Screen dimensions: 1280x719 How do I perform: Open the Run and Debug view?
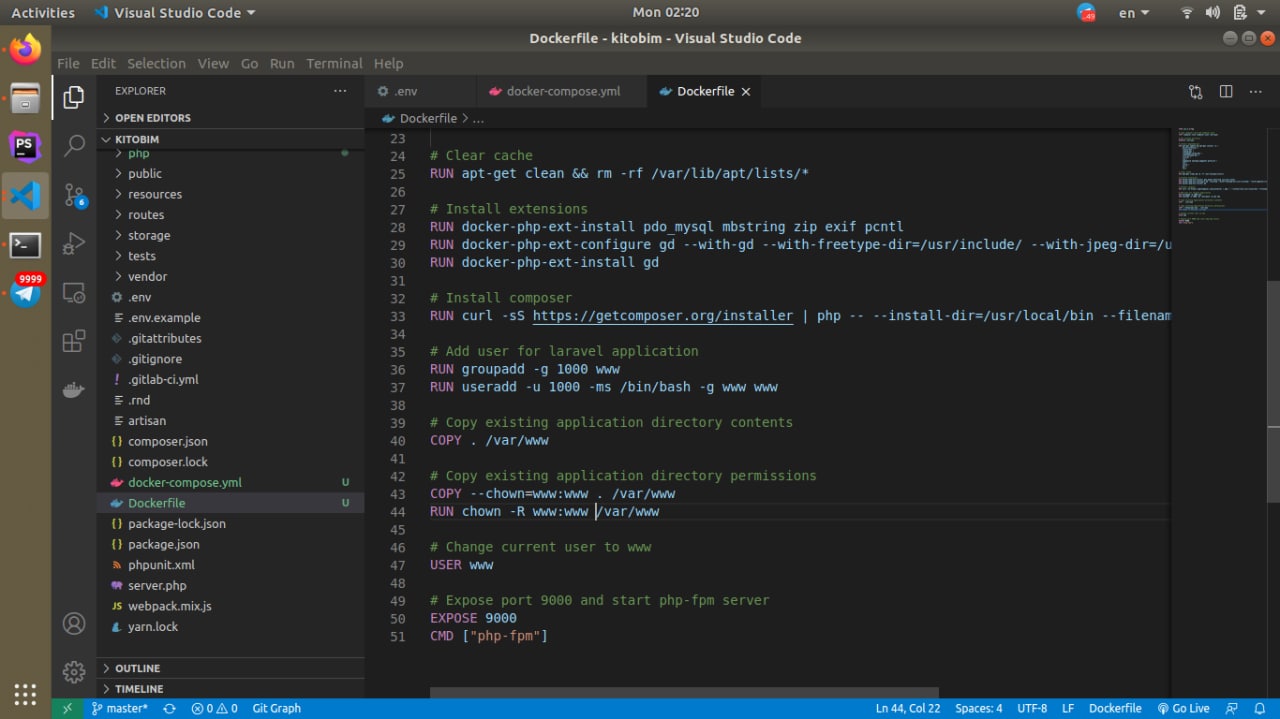[74, 244]
